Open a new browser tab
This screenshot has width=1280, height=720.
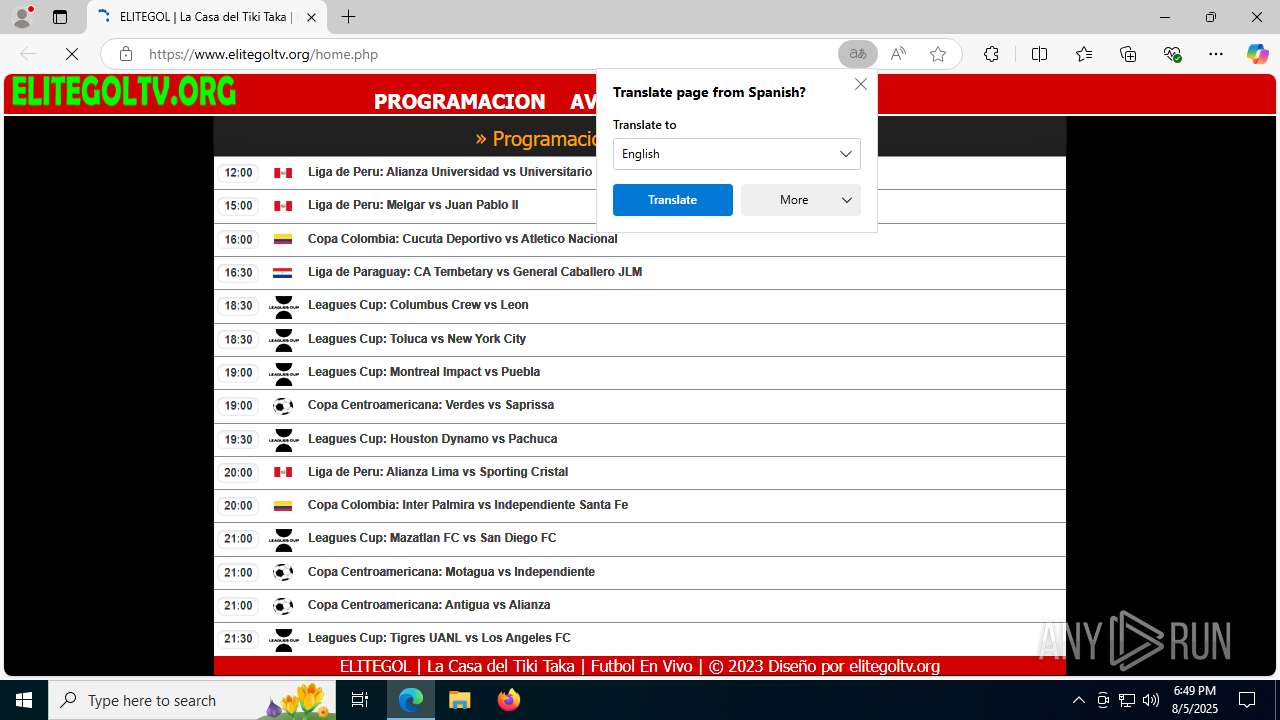(348, 17)
